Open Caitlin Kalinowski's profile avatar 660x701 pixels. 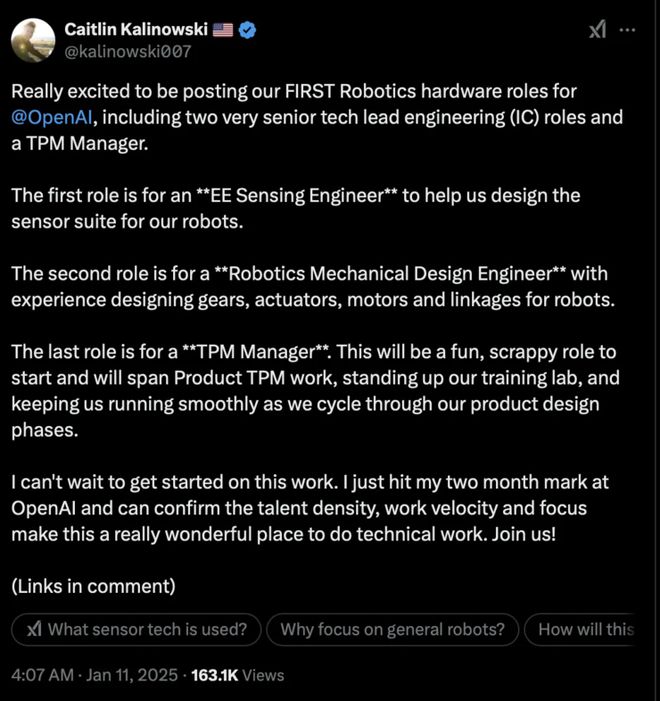coord(33,39)
